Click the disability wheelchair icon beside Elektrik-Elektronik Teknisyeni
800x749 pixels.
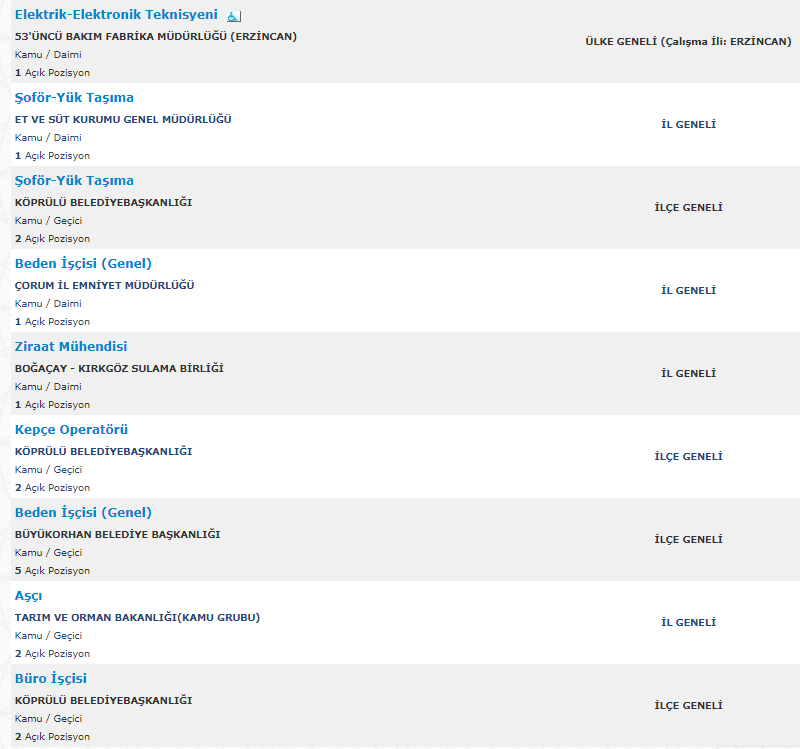point(234,16)
